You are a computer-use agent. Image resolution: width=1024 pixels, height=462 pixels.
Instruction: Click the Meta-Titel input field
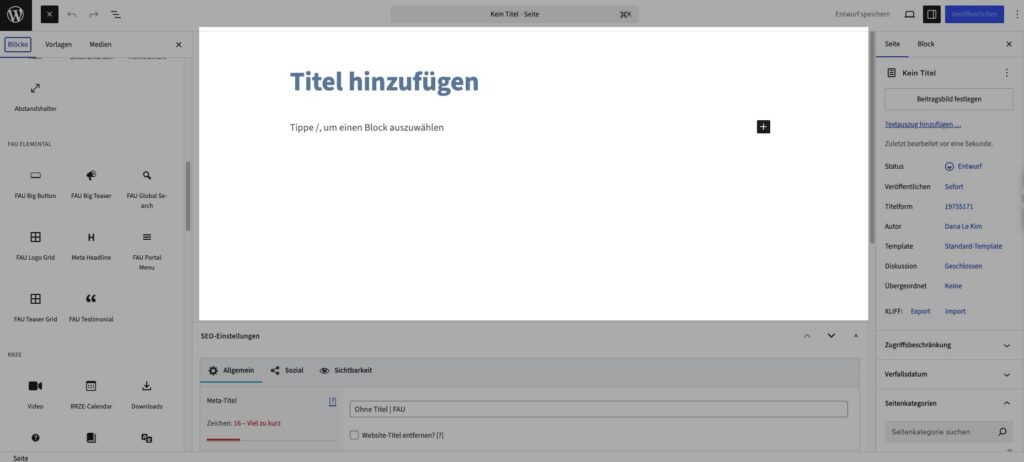coord(598,409)
